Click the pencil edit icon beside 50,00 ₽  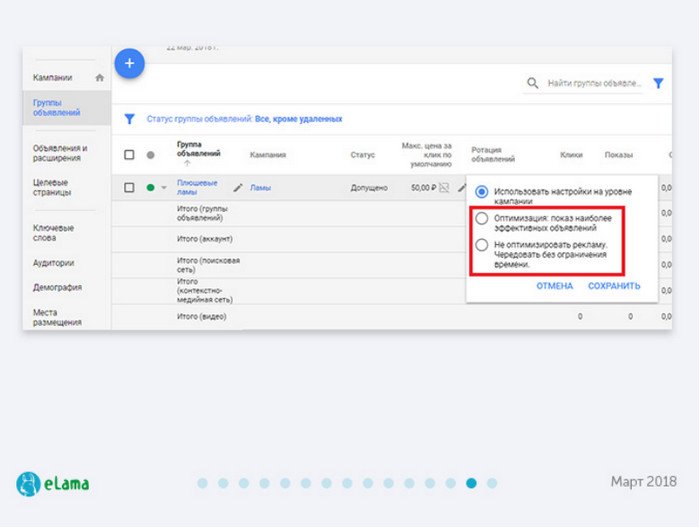tap(461, 187)
